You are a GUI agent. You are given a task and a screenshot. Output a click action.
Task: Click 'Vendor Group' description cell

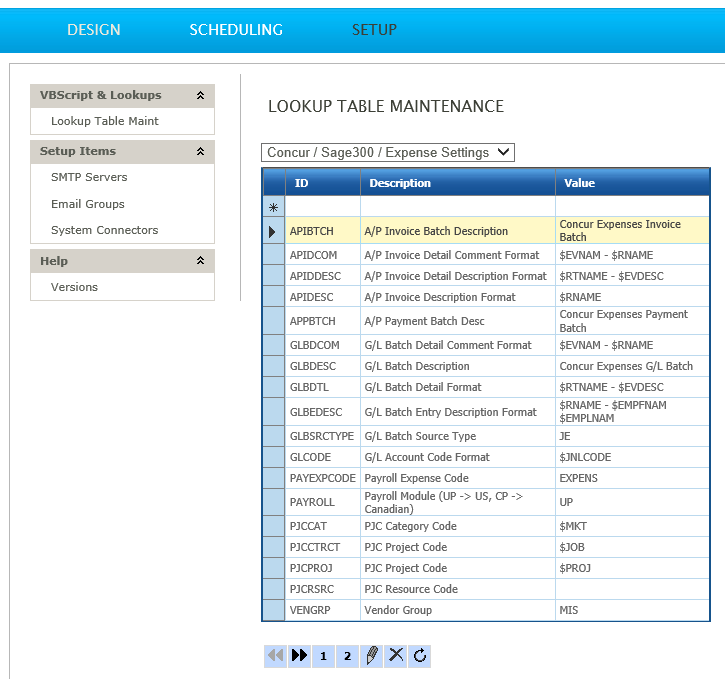pos(458,610)
